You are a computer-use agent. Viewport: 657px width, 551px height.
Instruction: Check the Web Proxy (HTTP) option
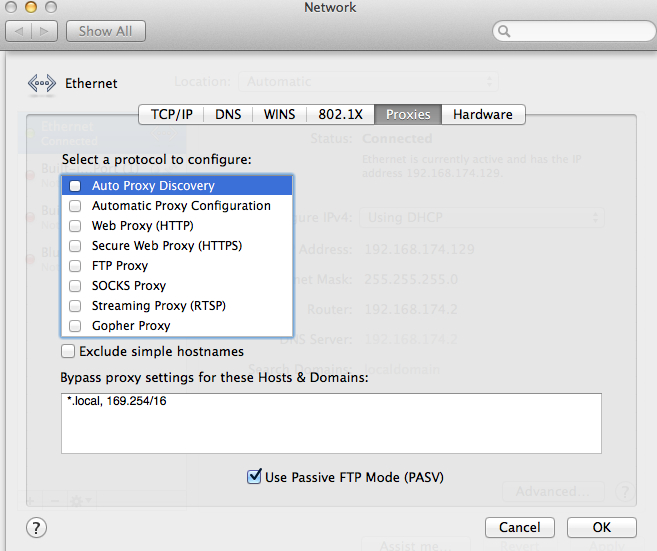[x=75, y=226]
